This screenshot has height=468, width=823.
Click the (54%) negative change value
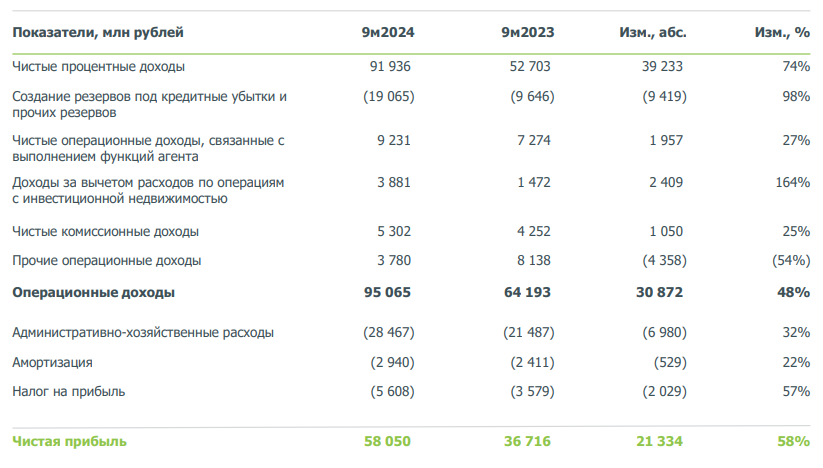point(788,261)
